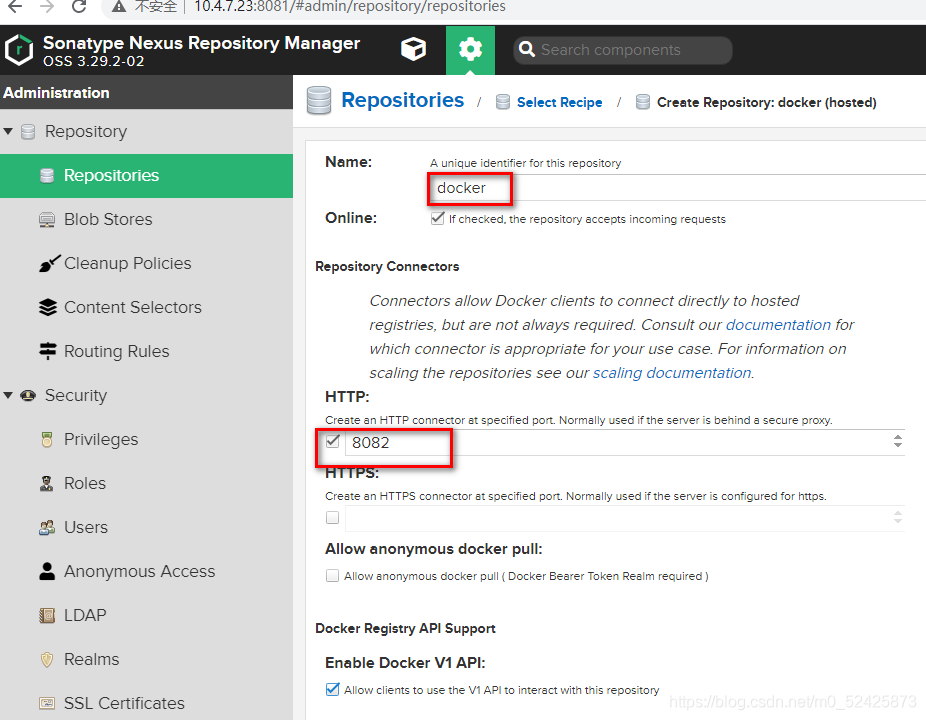Open Blob Stores in the sidebar
Image resolution: width=926 pixels, height=720 pixels.
[x=146, y=220]
